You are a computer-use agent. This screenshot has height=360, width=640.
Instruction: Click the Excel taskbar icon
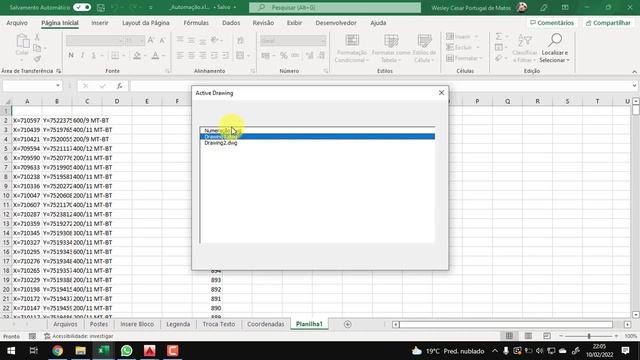tap(103, 351)
